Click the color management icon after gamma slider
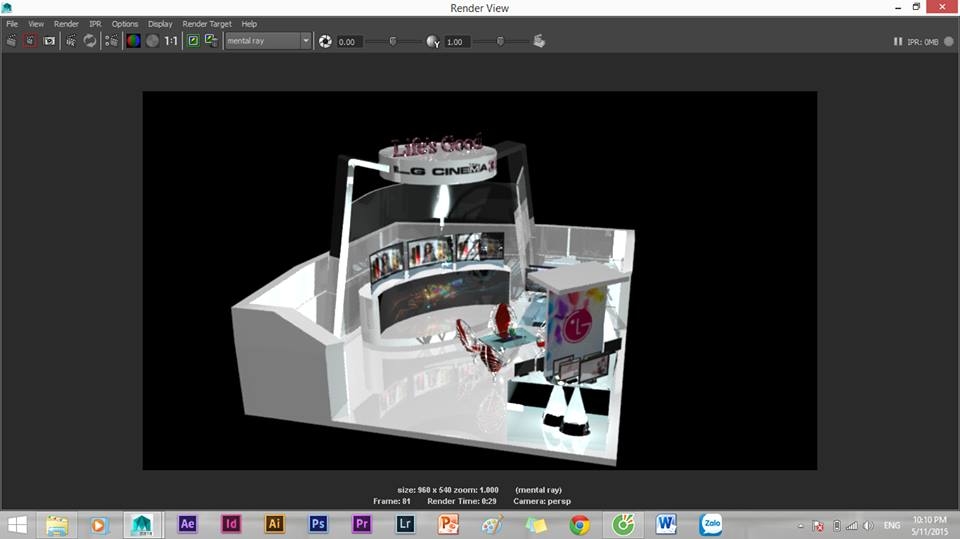The image size is (960, 539). pos(539,41)
